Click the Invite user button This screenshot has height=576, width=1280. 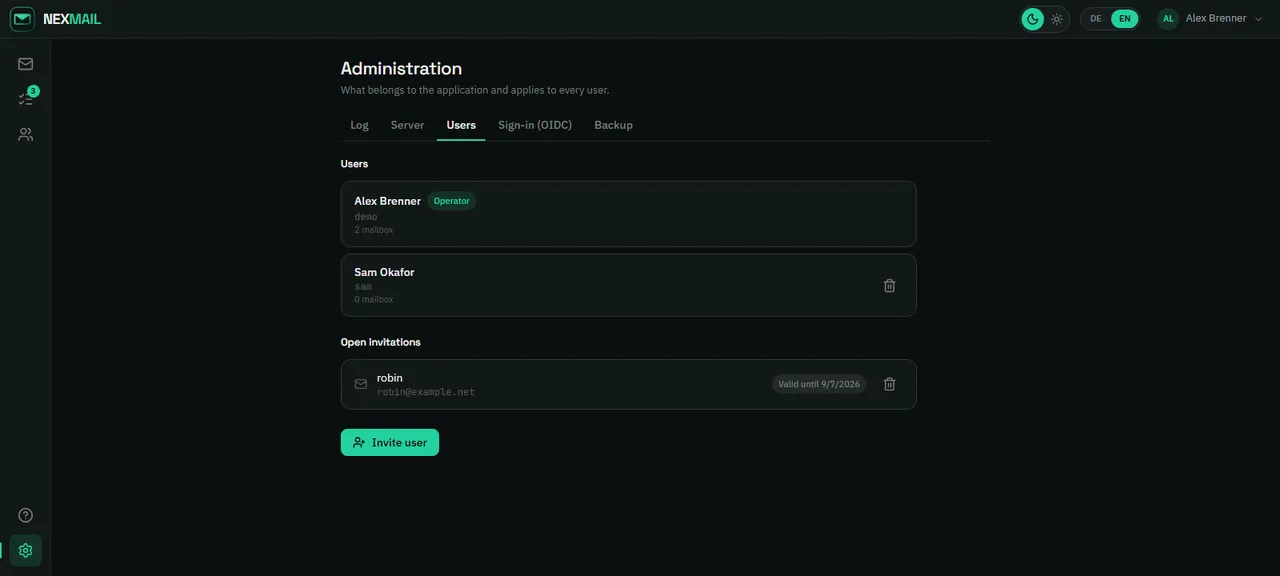coord(390,442)
